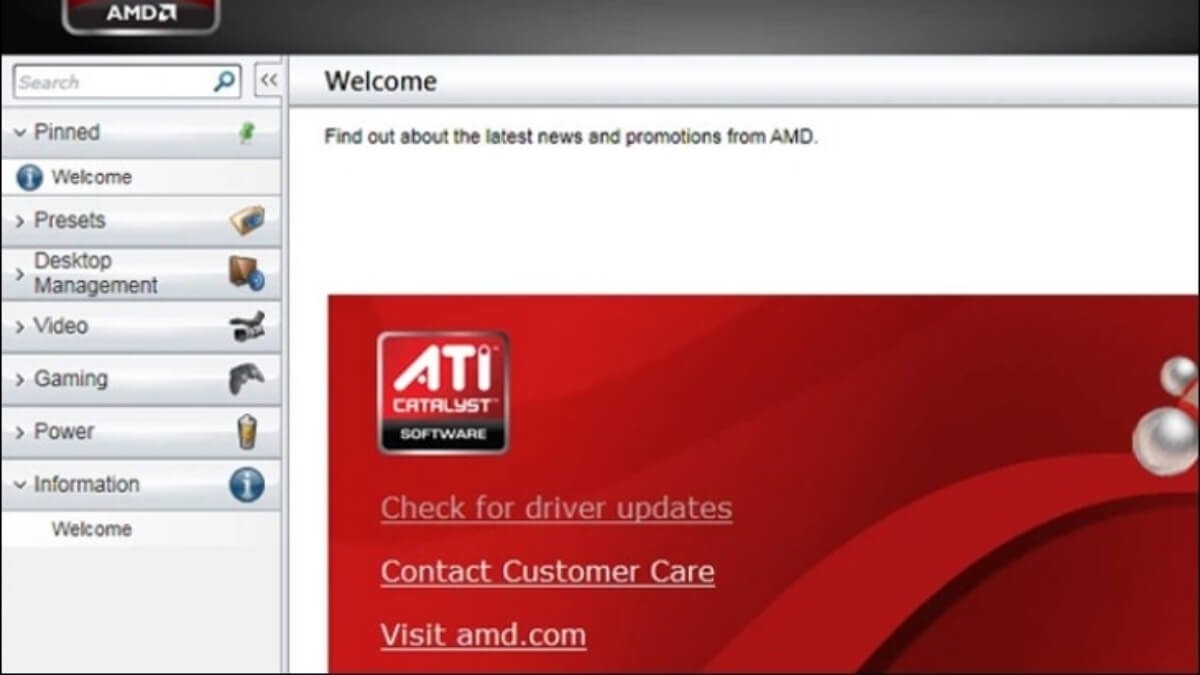
Task: Click the Welcome page heading
Action: point(381,82)
